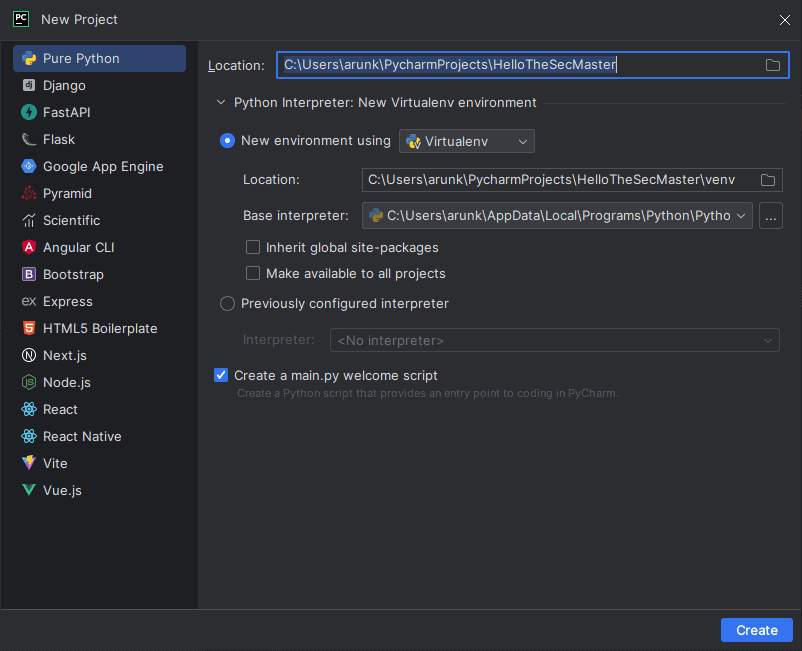This screenshot has width=802, height=651.
Task: Click the ellipsis button beside Base interpreter
Action: pos(770,216)
